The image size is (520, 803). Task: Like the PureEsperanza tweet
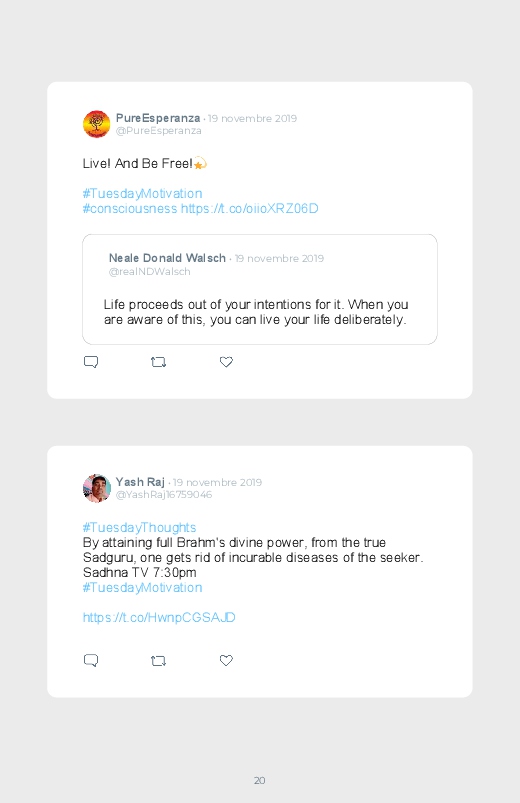(x=226, y=362)
